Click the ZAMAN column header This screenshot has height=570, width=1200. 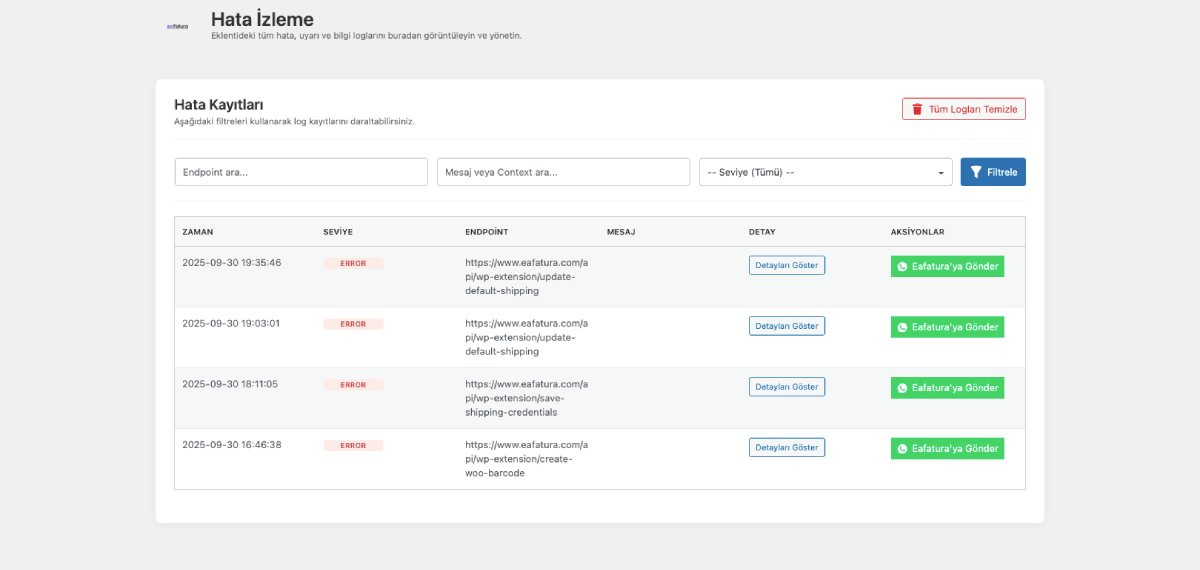197,232
